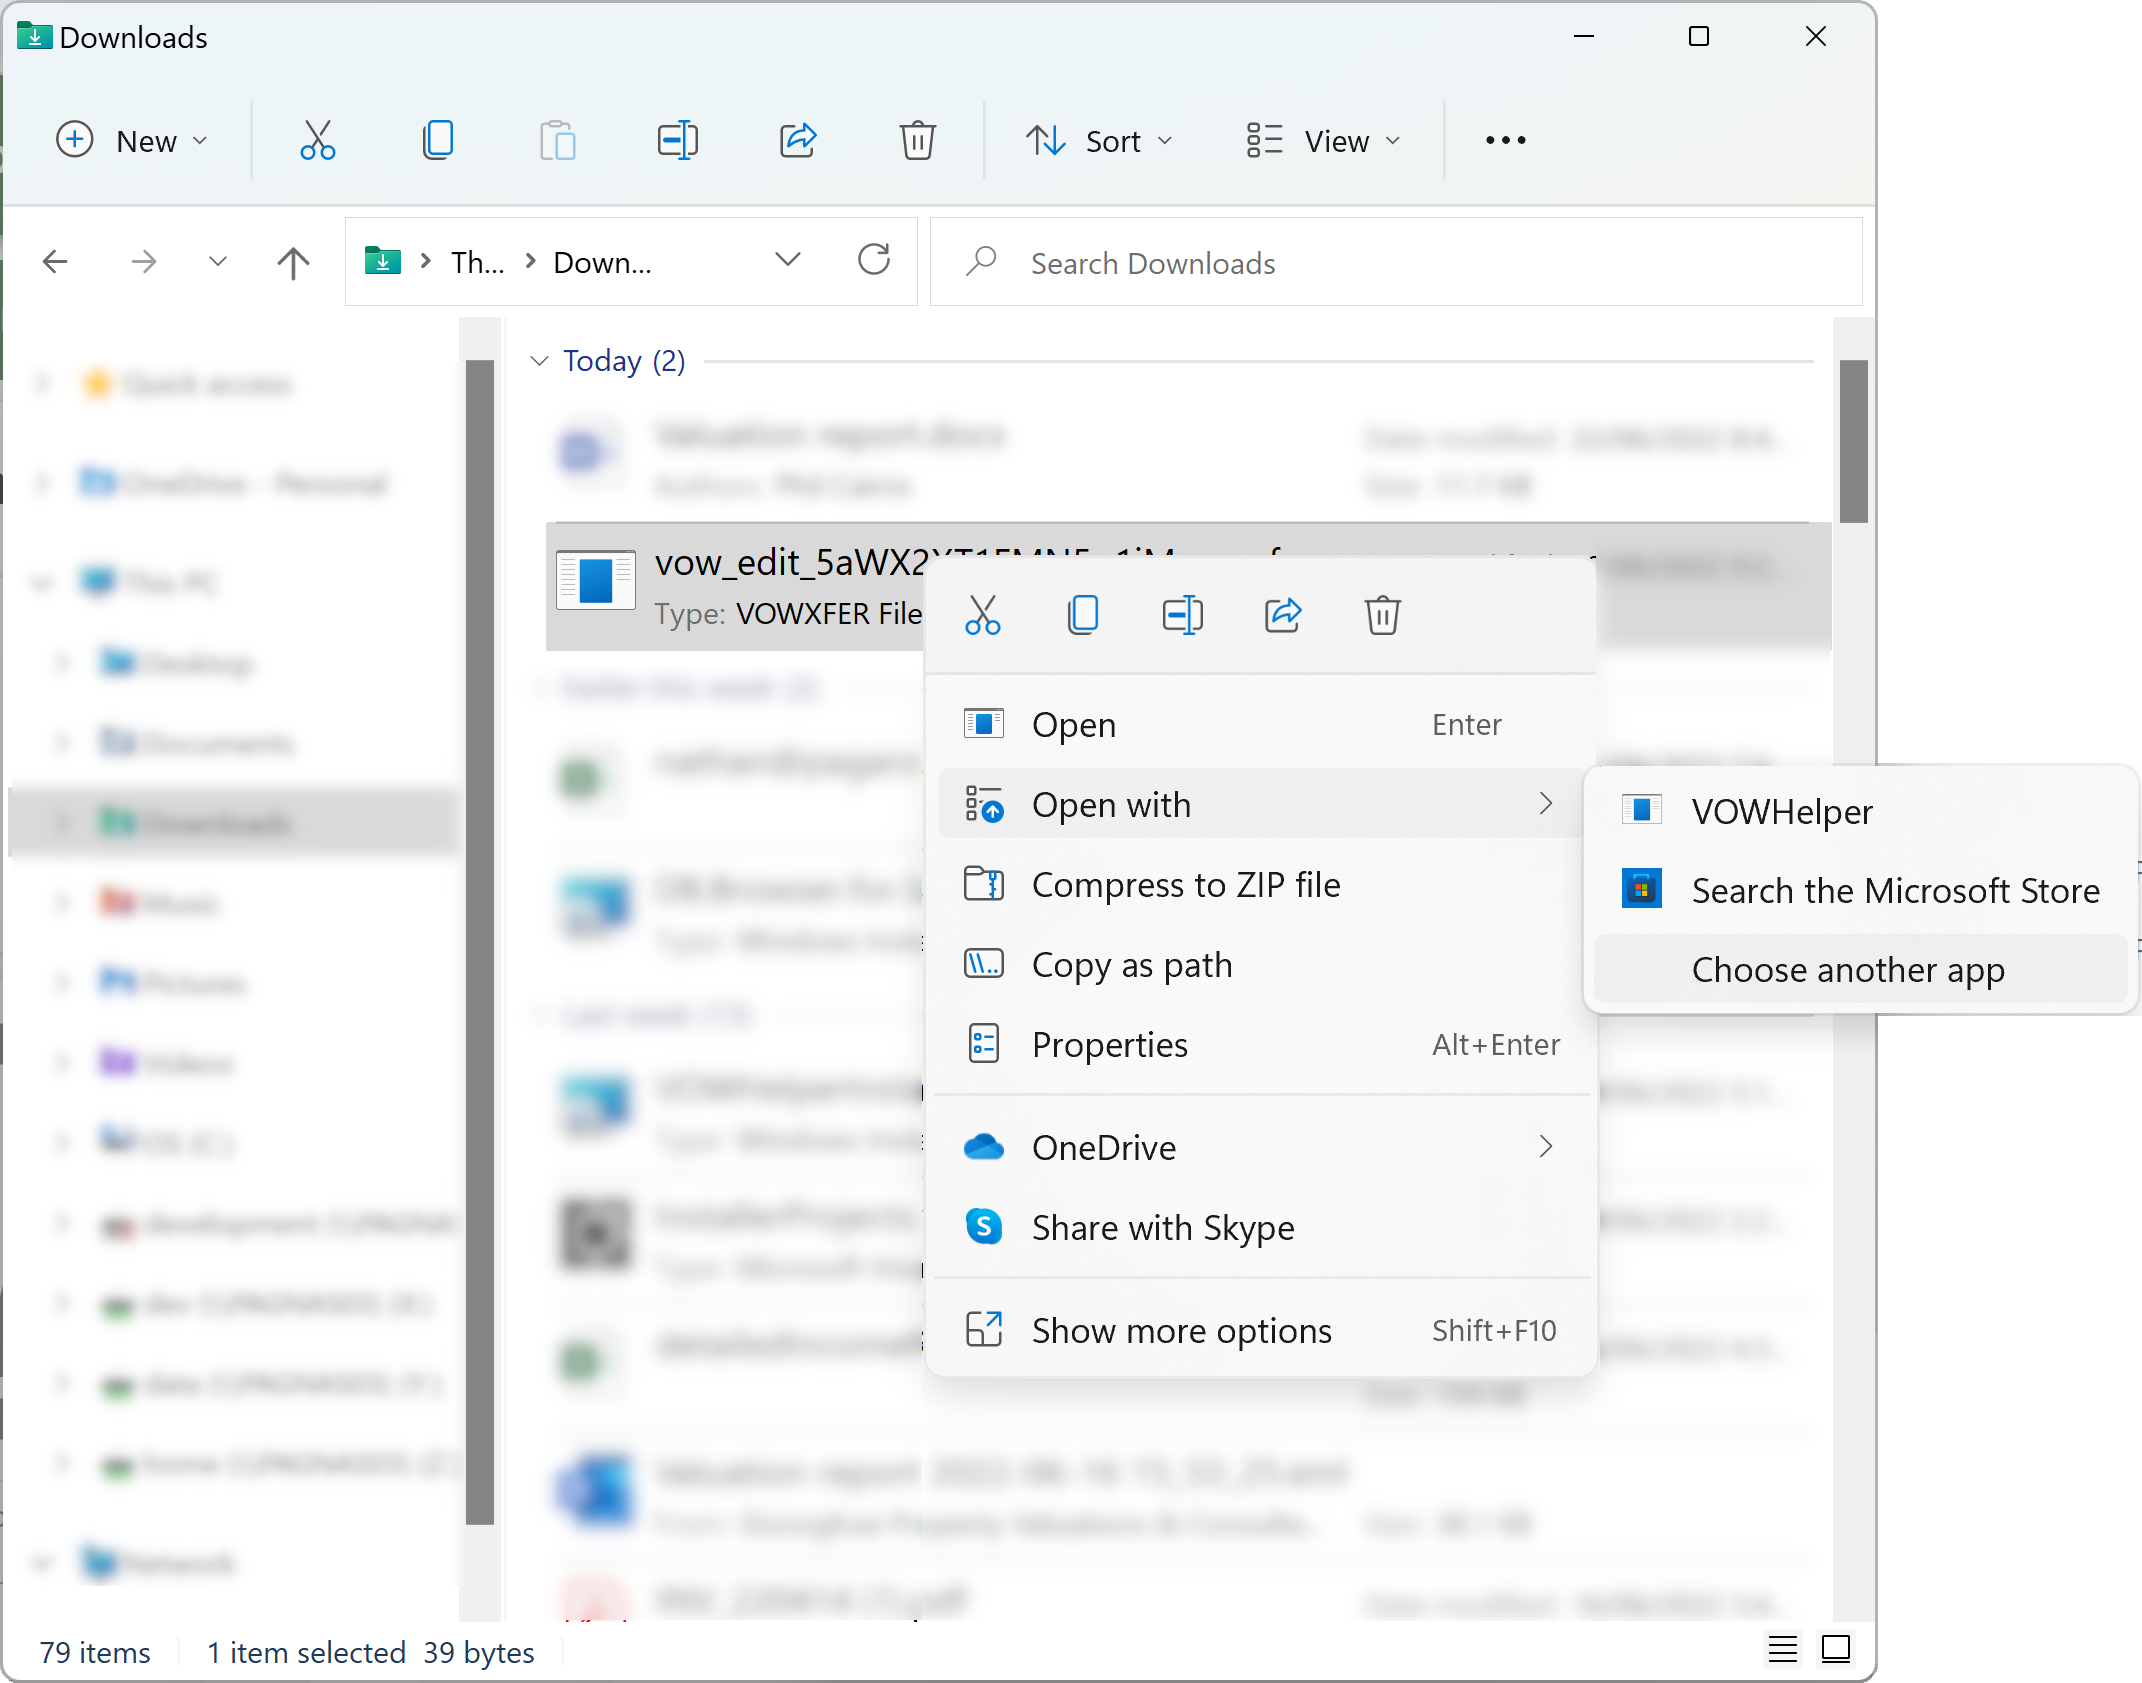Choose Compress to ZIP file
This screenshot has width=2142, height=1683.
tap(1185, 885)
